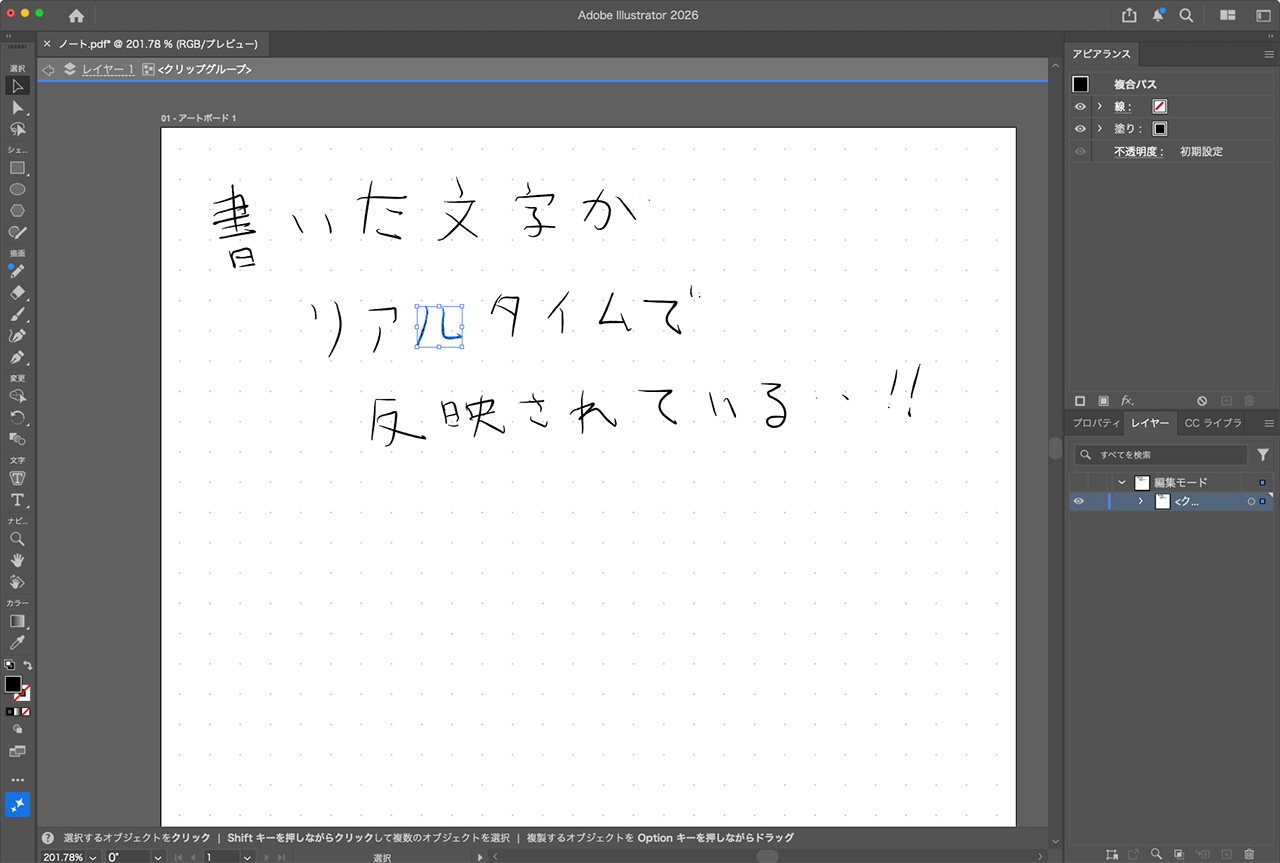The height and width of the screenshot is (863, 1280).
Task: Select the Rotate View tool
Action: pyautogui.click(x=17, y=582)
